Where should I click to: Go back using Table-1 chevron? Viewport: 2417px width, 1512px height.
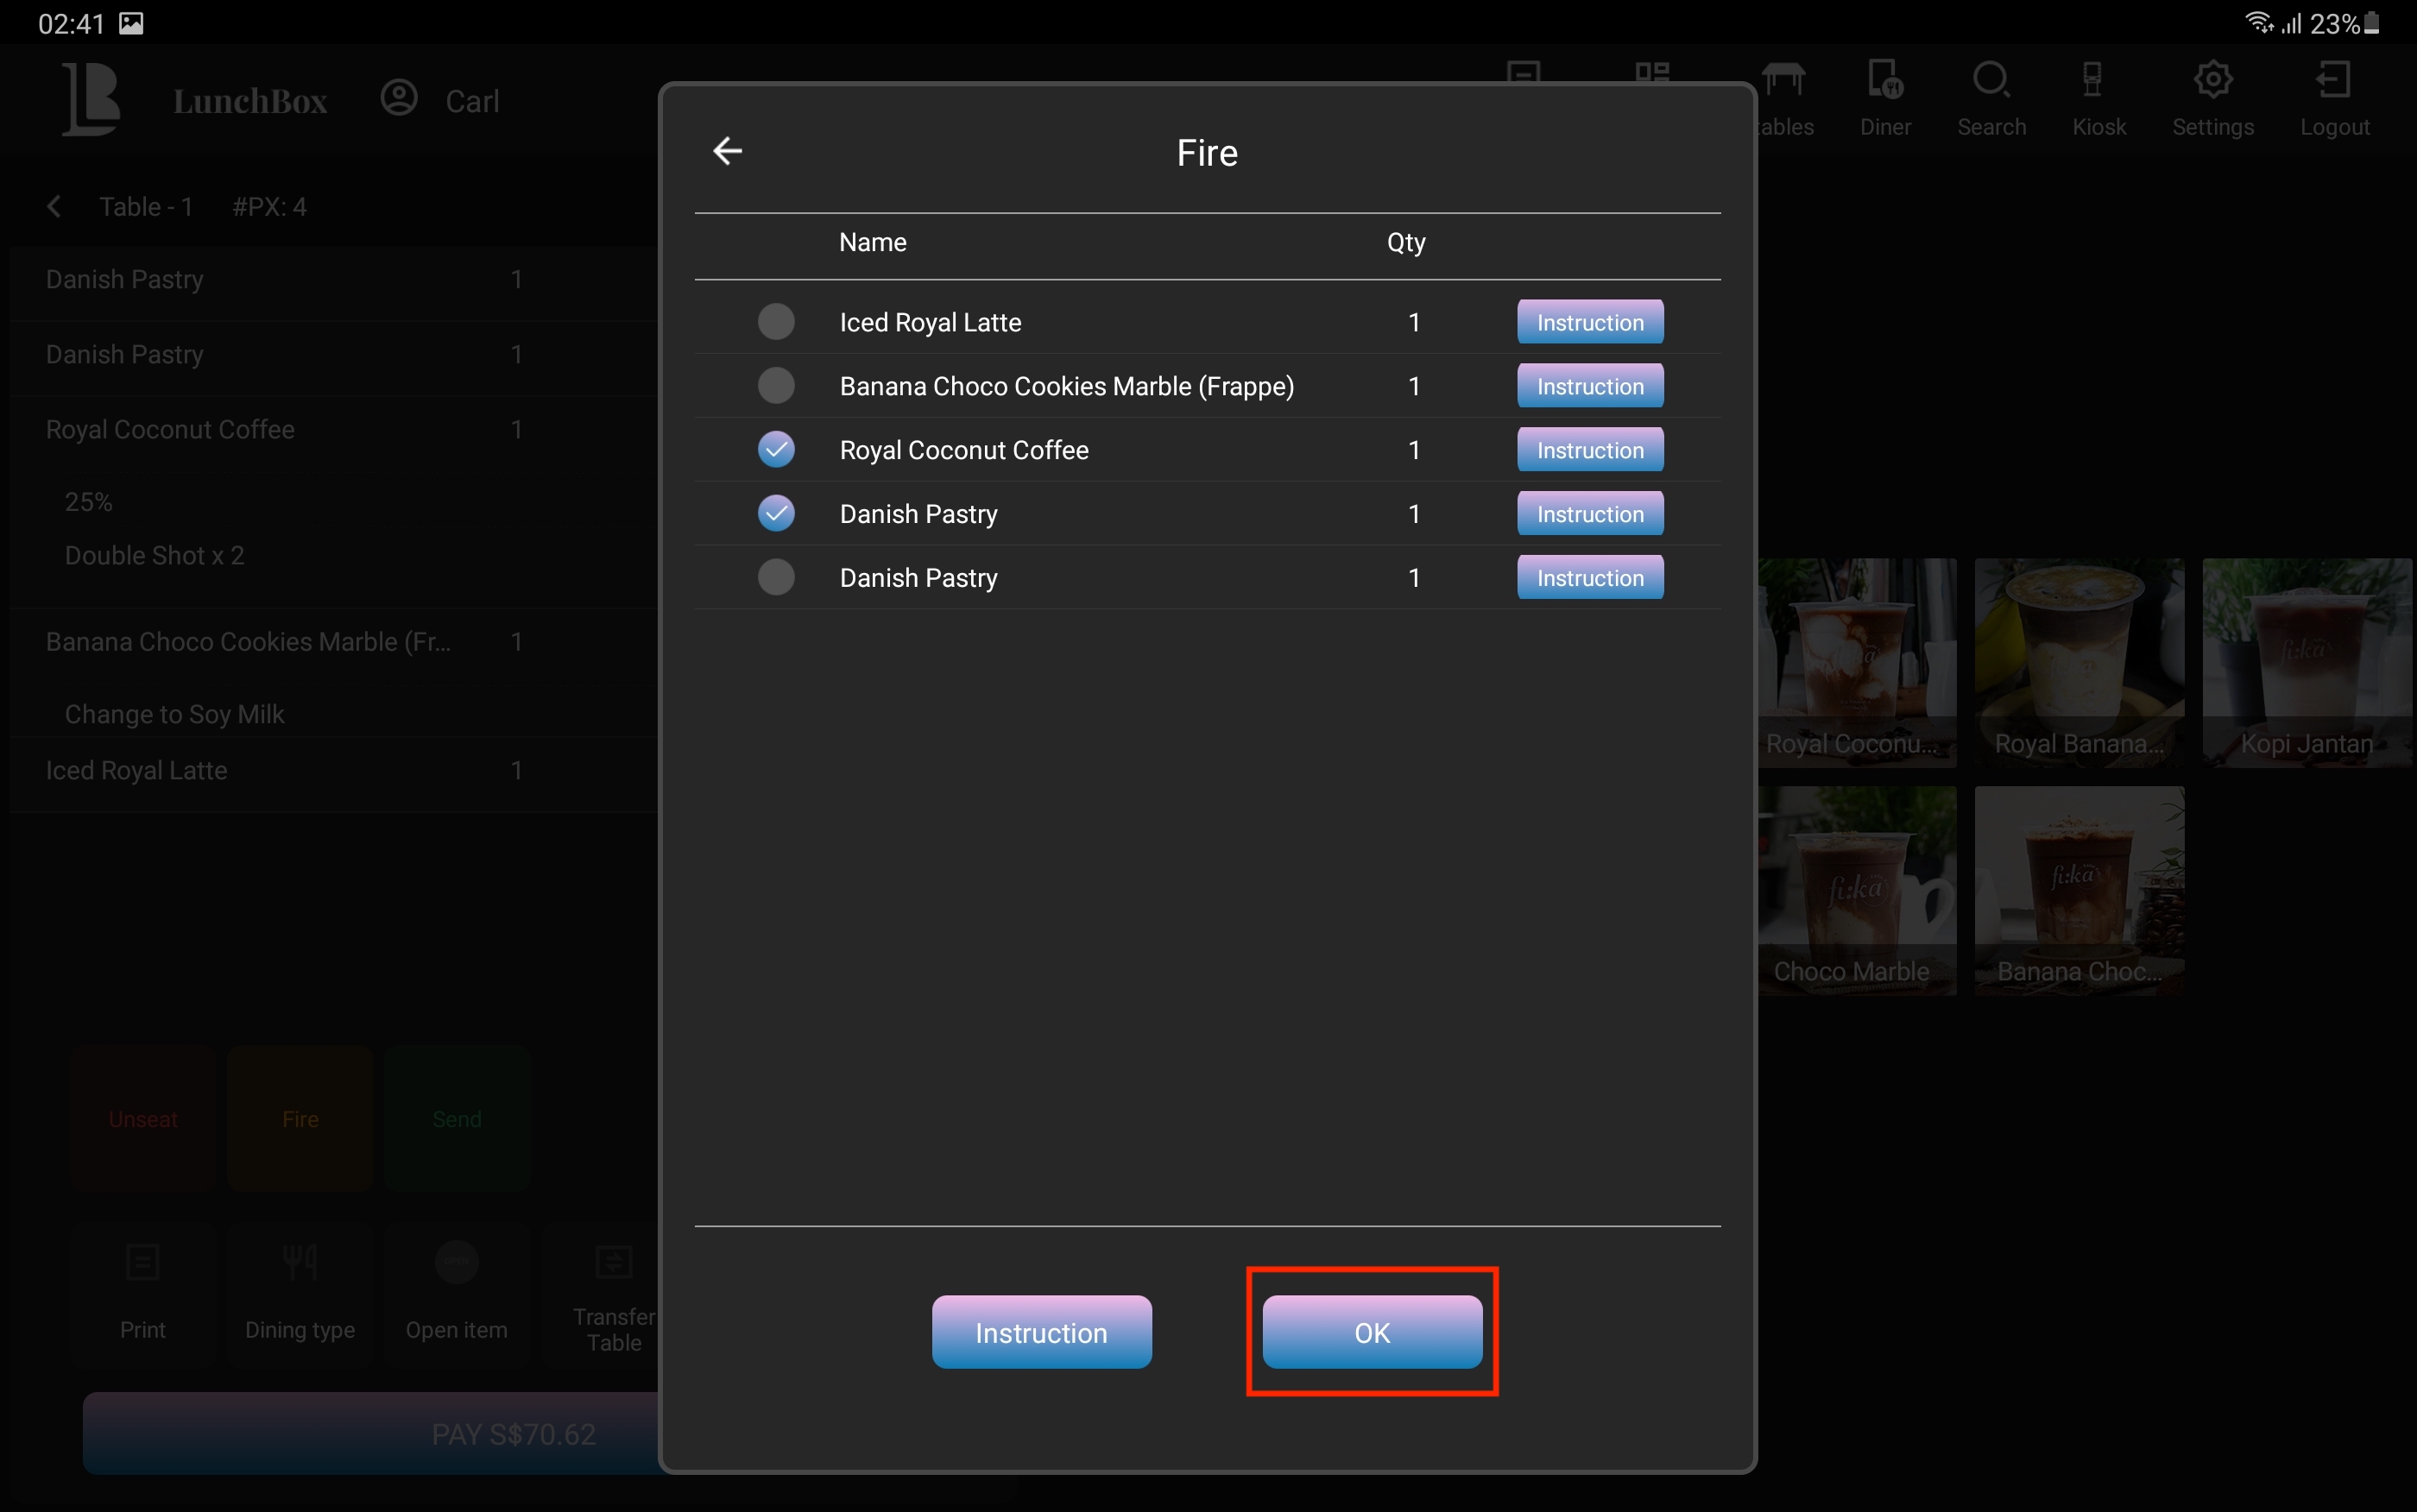[x=55, y=207]
